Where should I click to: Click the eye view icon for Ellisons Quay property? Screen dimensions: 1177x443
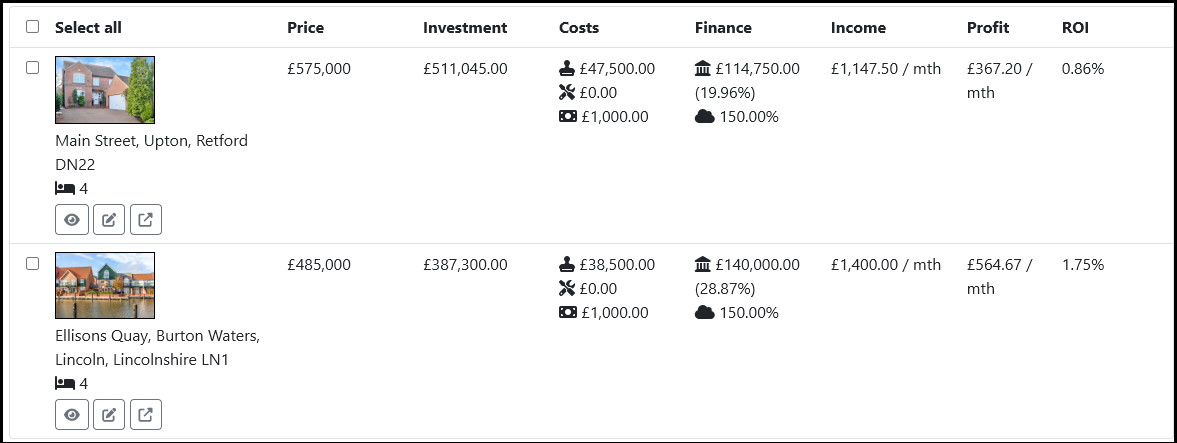(72, 414)
